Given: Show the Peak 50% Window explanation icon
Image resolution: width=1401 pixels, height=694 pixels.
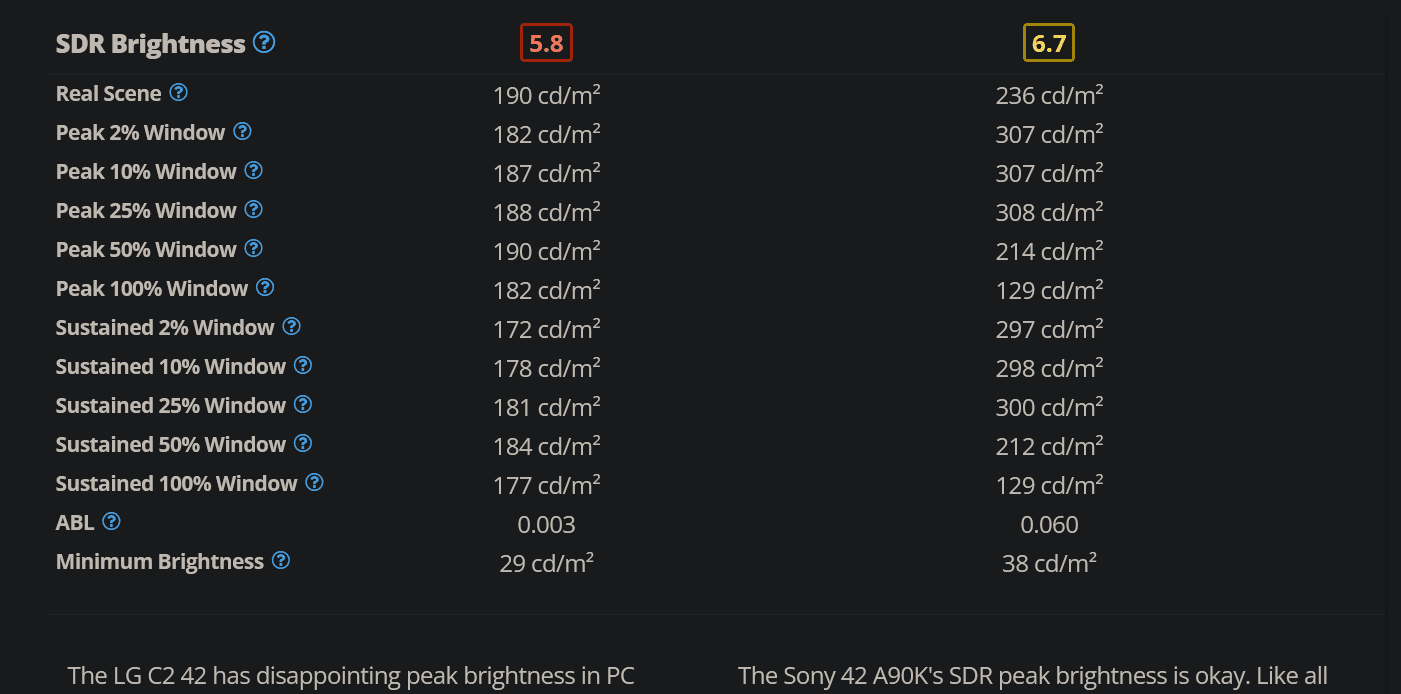Looking at the screenshot, I should coord(254,248).
